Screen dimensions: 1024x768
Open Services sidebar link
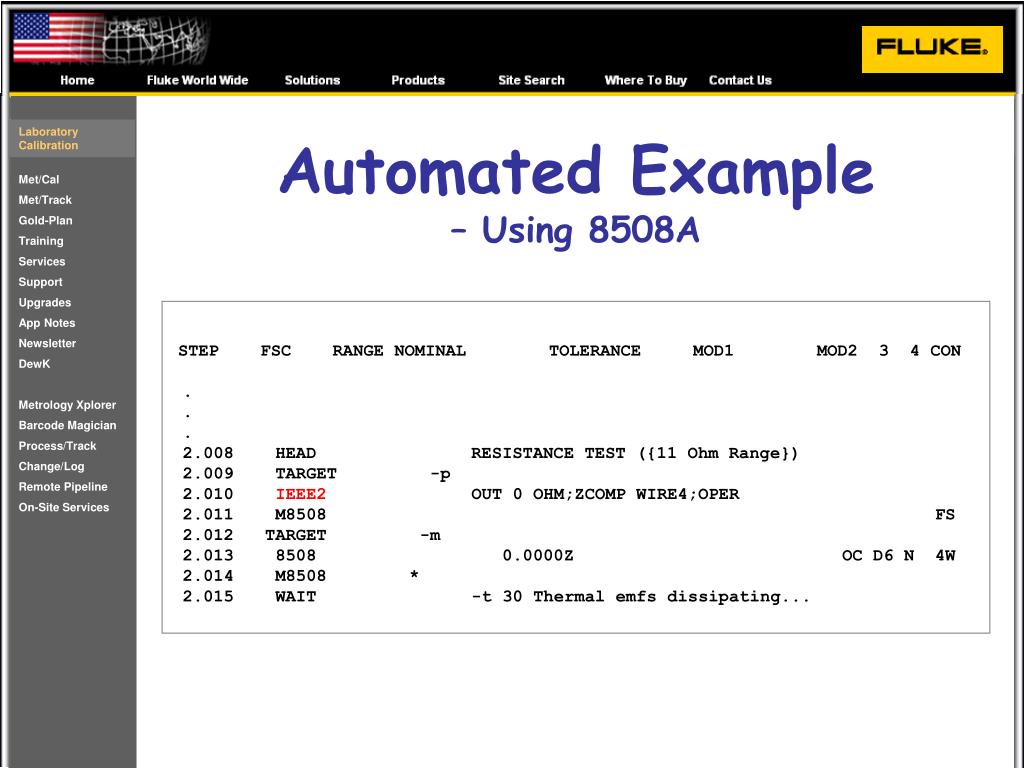pyautogui.click(x=42, y=262)
